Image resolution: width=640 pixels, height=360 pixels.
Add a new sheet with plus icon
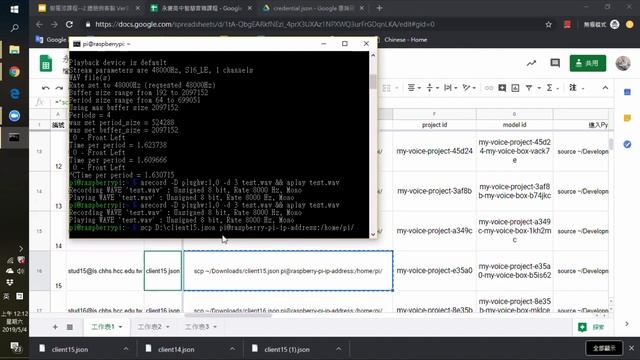click(x=55, y=327)
